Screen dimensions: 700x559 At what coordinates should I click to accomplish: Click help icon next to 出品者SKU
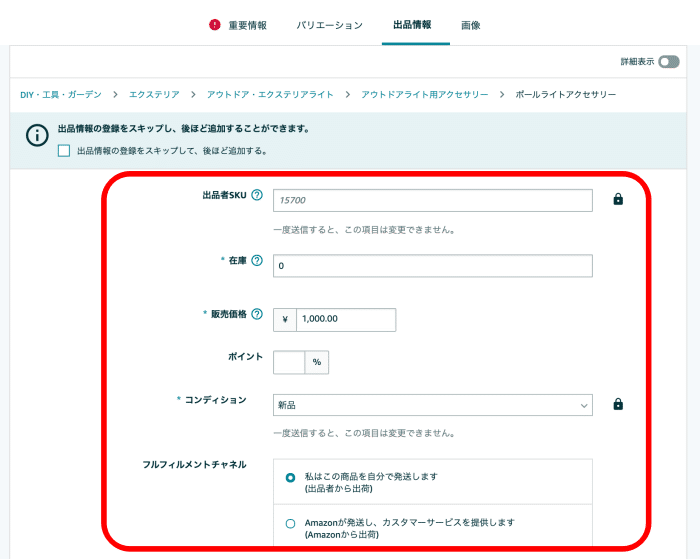coord(257,195)
